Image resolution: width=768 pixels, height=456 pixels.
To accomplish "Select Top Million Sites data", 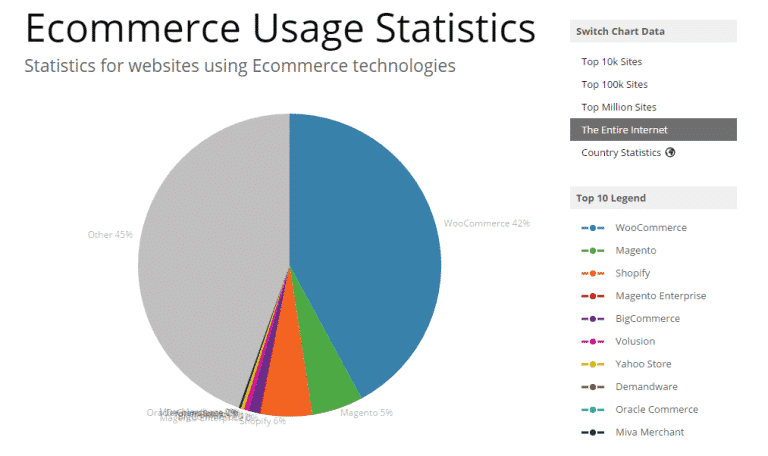I will coord(619,107).
